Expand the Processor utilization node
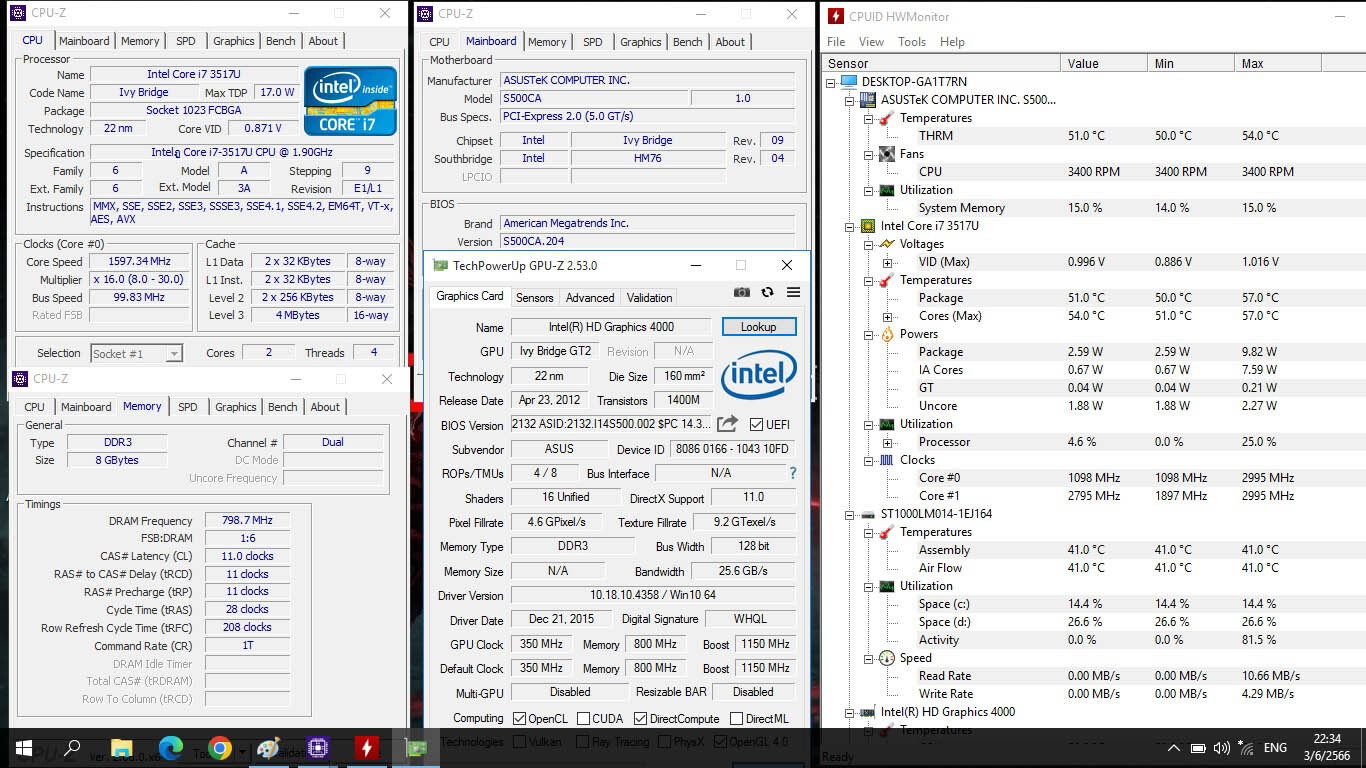1366x768 pixels. pos(887,442)
